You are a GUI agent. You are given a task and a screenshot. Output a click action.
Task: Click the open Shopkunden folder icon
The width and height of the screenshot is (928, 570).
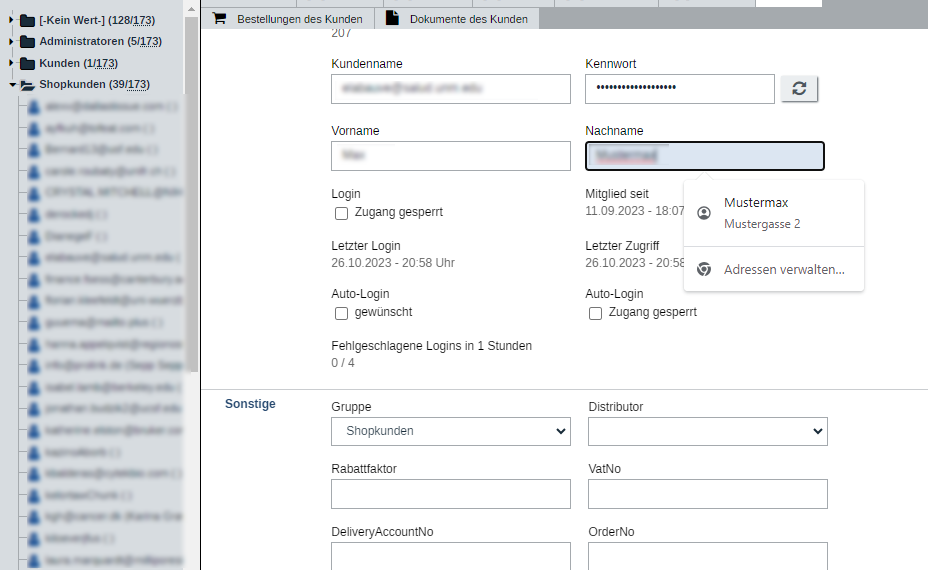[27, 85]
